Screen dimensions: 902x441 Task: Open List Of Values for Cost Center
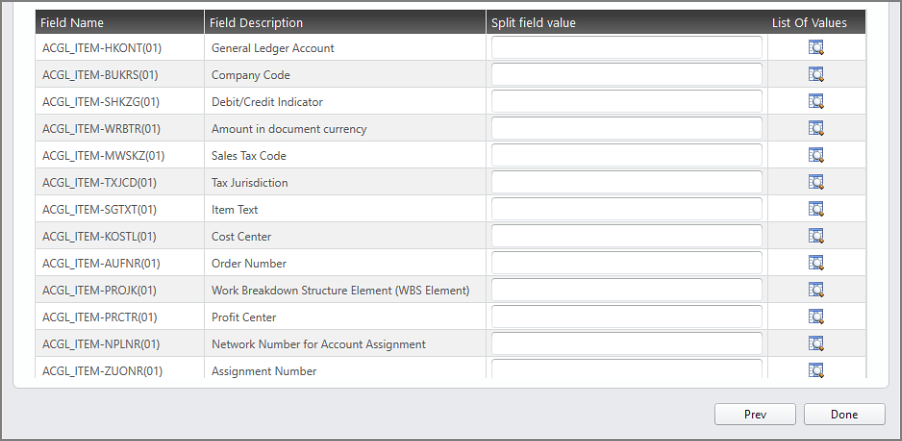click(x=816, y=236)
